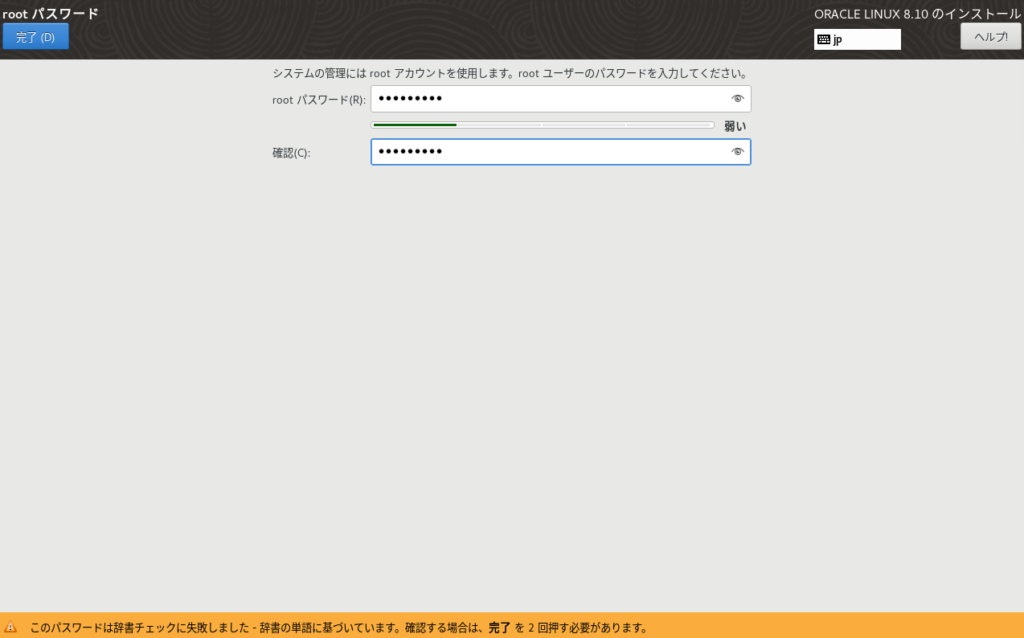Click the 弱い strength label
This screenshot has width=1024, height=638.
tap(735, 126)
